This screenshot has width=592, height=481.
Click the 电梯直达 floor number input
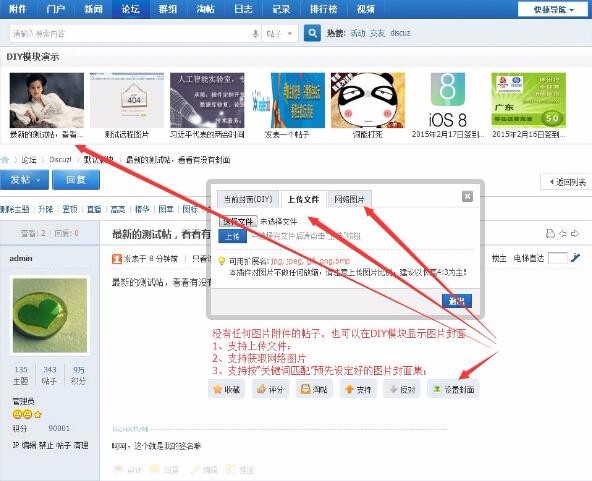[x=557, y=258]
